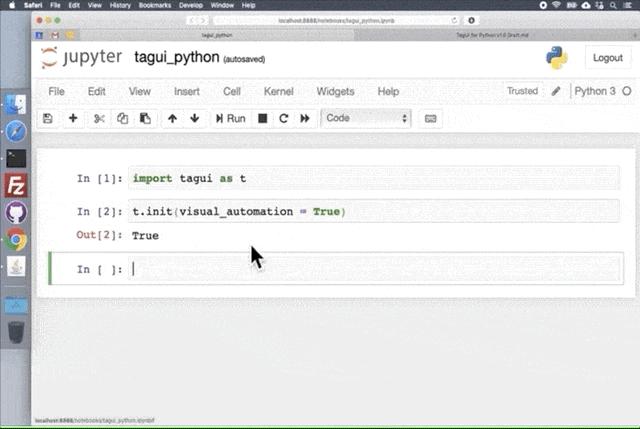Image resolution: width=640 pixels, height=429 pixels.
Task: Move selected cell up with arrow icon
Action: point(172,118)
